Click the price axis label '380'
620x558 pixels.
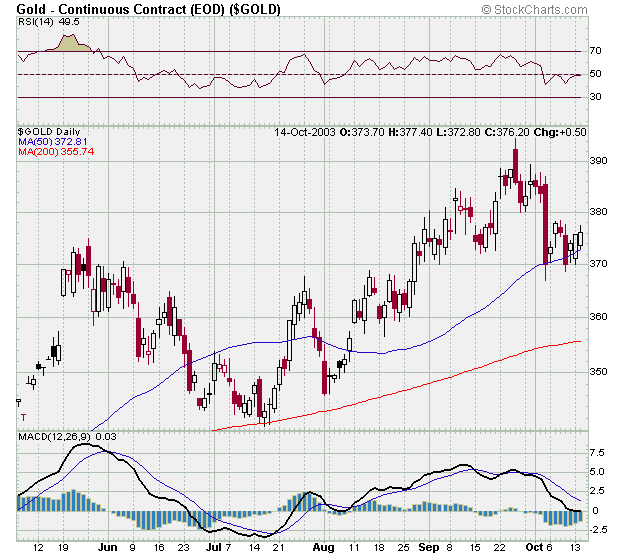(598, 212)
